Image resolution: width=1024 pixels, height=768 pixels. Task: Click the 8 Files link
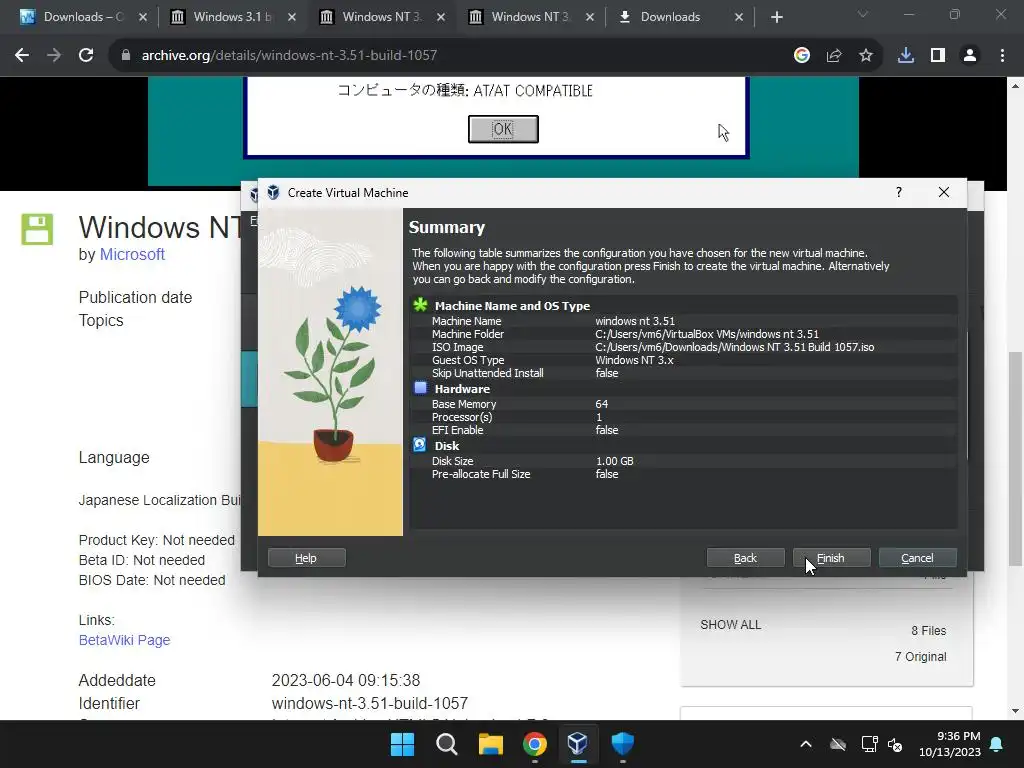click(929, 630)
